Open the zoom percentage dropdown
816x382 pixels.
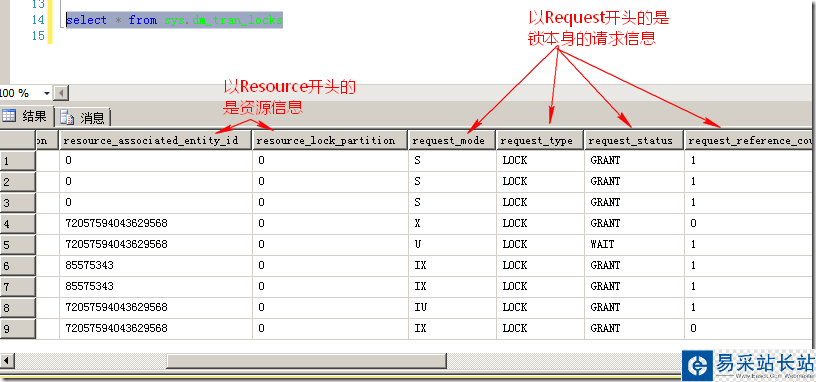coord(46,94)
